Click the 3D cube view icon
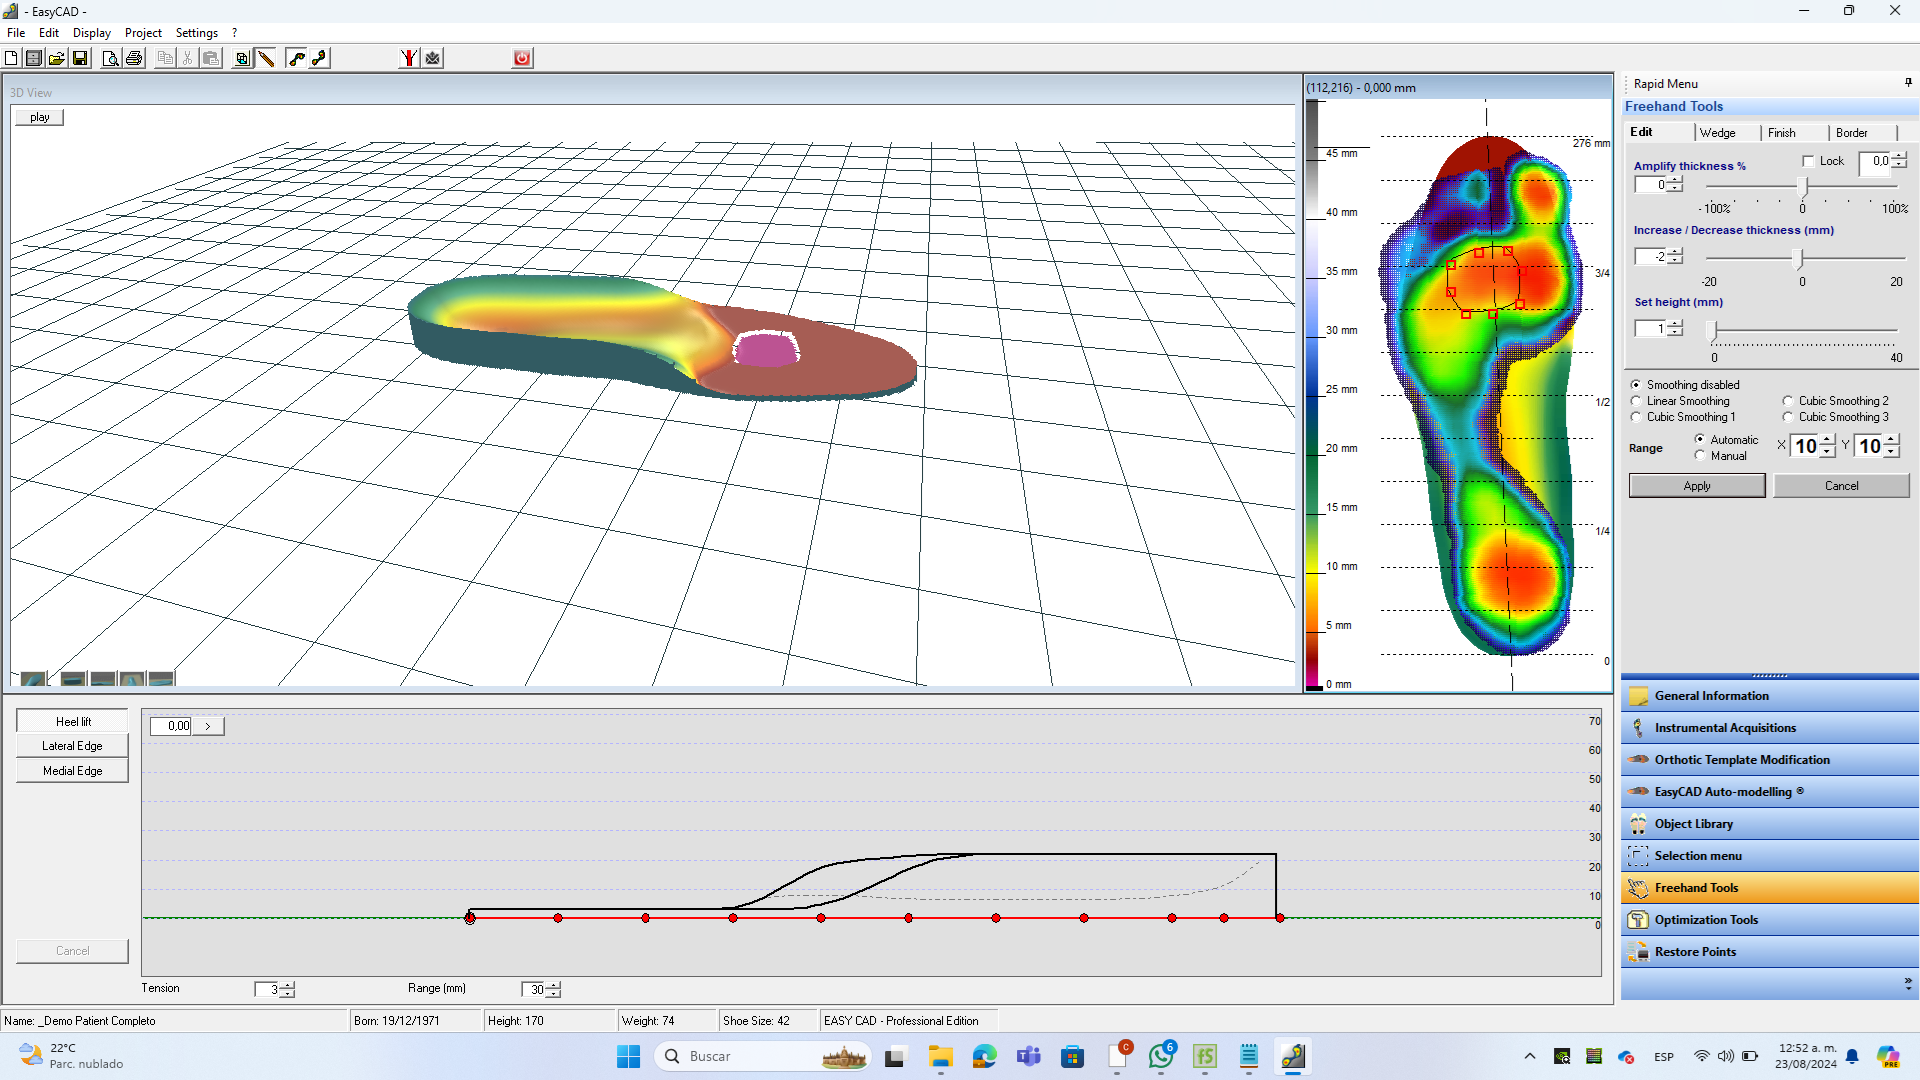 pyautogui.click(x=242, y=58)
